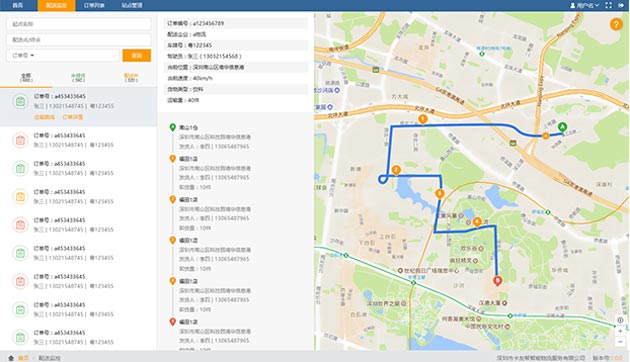Toggle fullscreen with the expand icon
The width and height of the screenshot is (630, 362).
click(x=608, y=5)
